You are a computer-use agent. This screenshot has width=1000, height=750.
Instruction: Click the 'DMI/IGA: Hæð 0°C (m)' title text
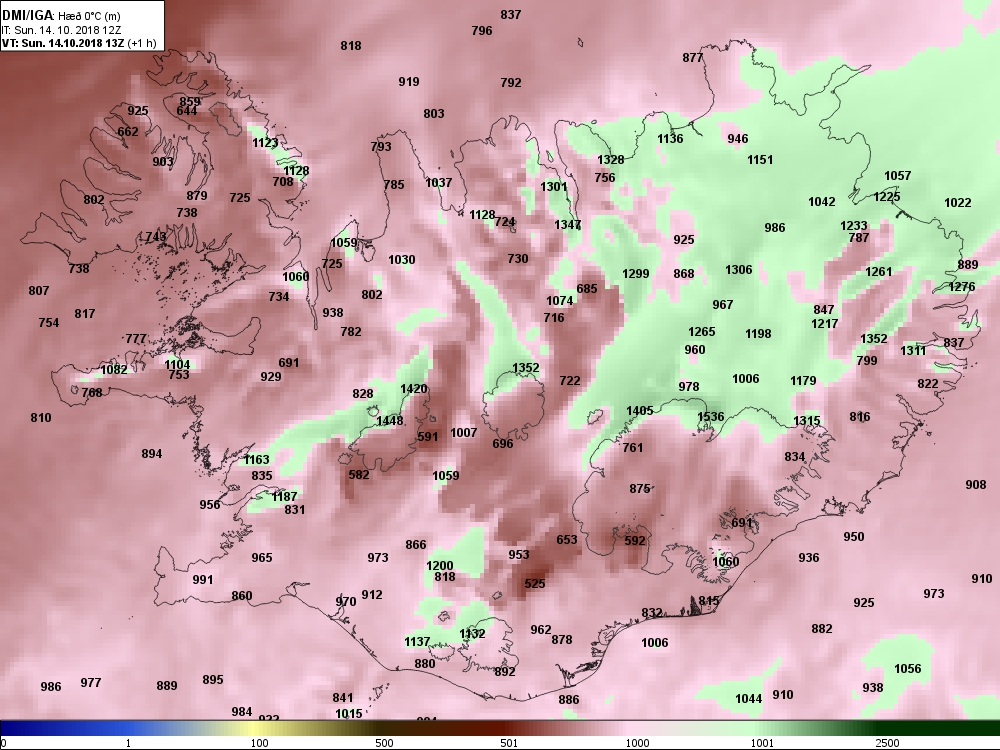click(61, 16)
